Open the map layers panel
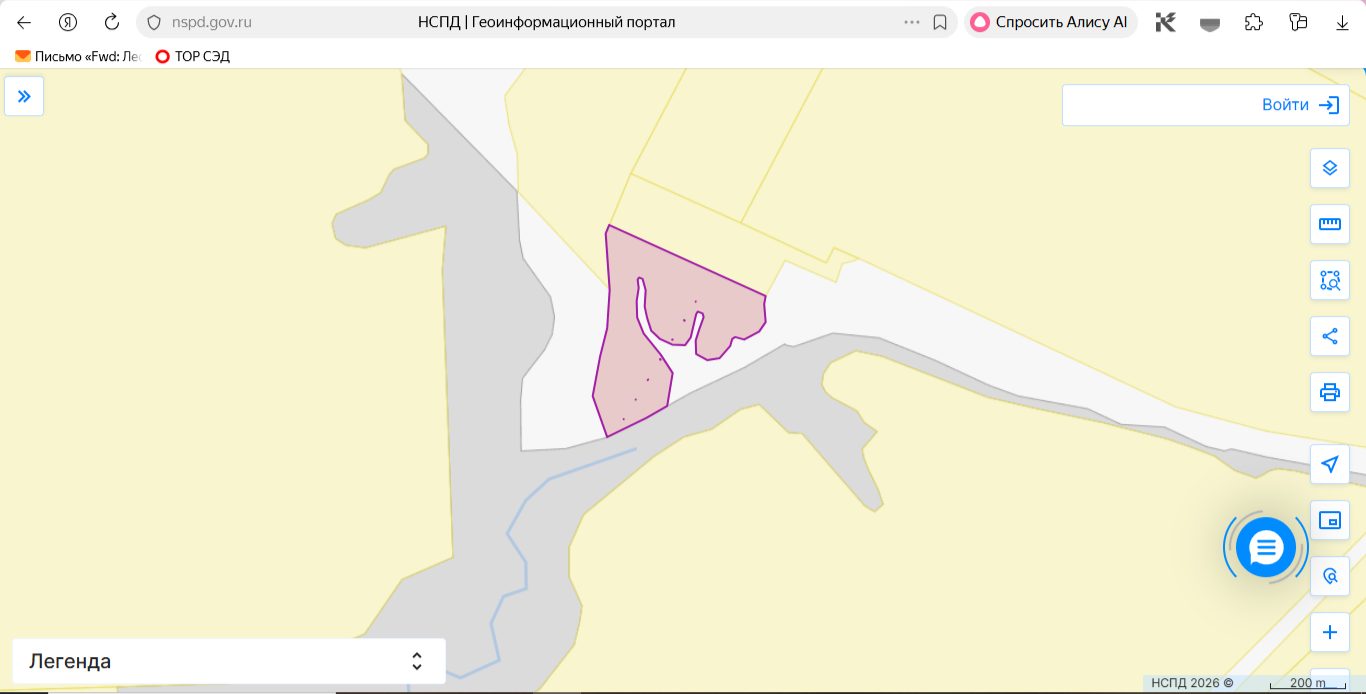The height and width of the screenshot is (694, 1366). pyautogui.click(x=1330, y=168)
